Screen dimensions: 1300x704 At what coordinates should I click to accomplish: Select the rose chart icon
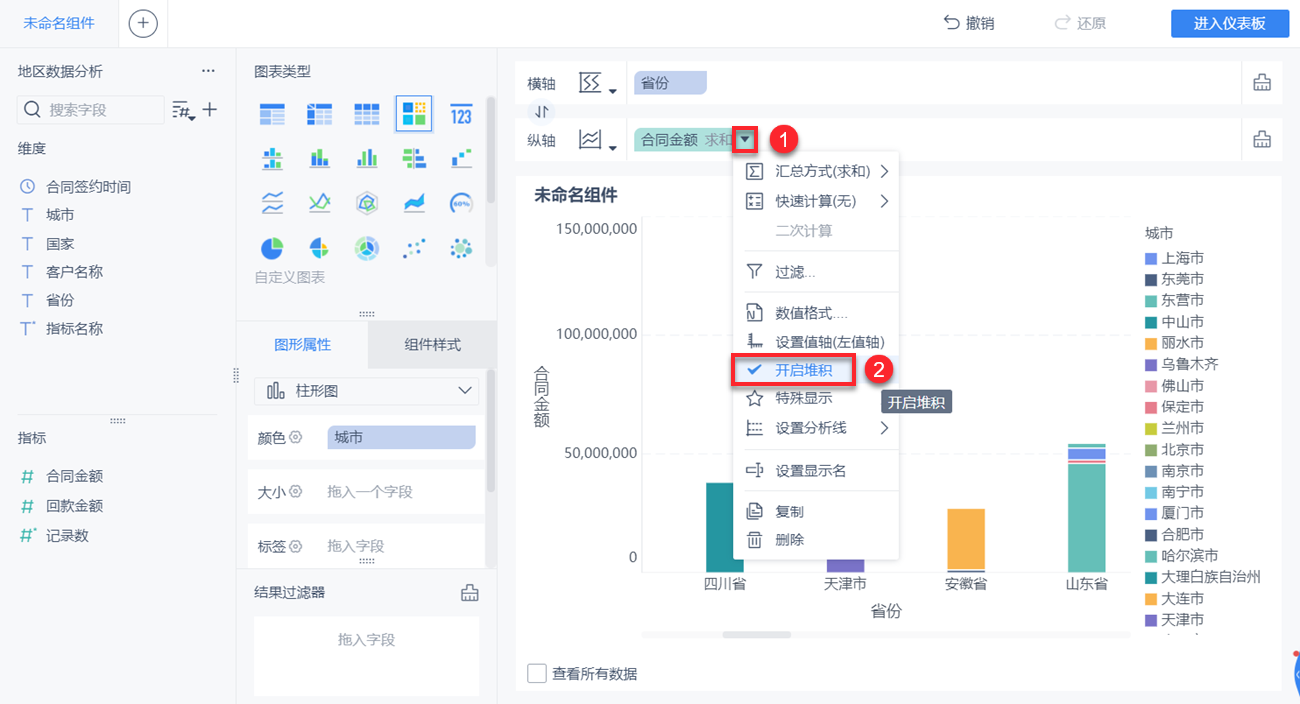[x=319, y=248]
